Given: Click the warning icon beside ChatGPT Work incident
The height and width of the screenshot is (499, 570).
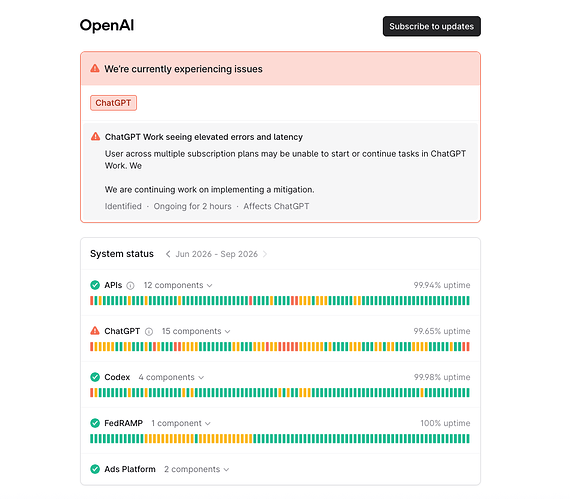Looking at the screenshot, I should [x=95, y=136].
